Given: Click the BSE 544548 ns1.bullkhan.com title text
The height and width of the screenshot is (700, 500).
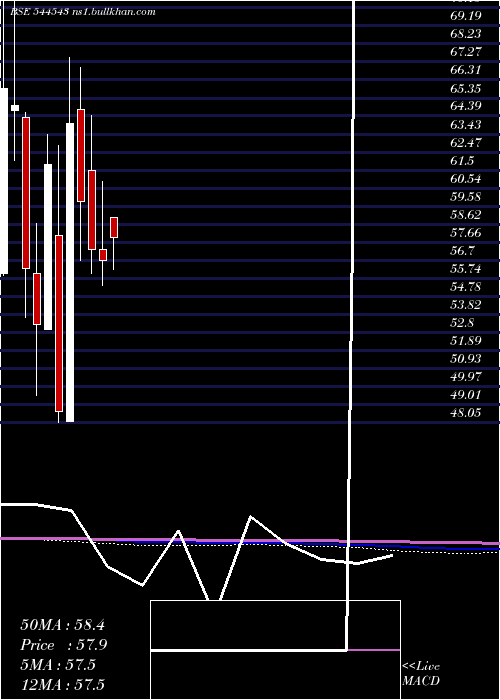Looking at the screenshot, I should click(x=83, y=12).
